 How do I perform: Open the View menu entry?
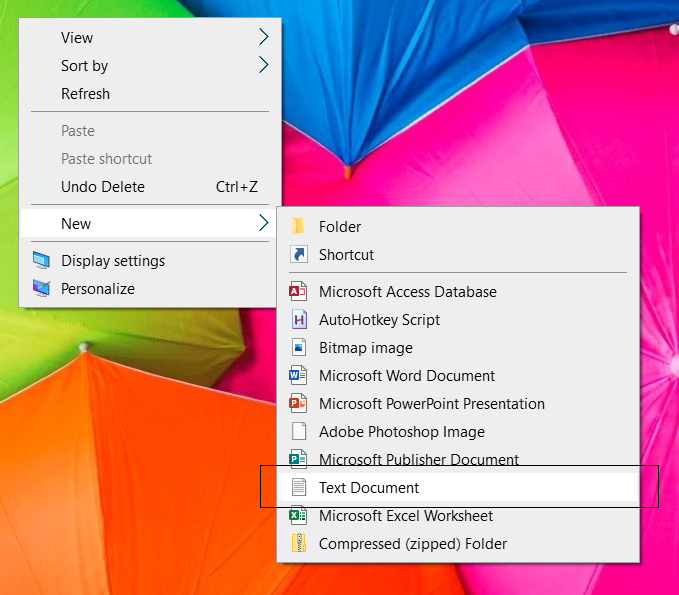(x=150, y=37)
